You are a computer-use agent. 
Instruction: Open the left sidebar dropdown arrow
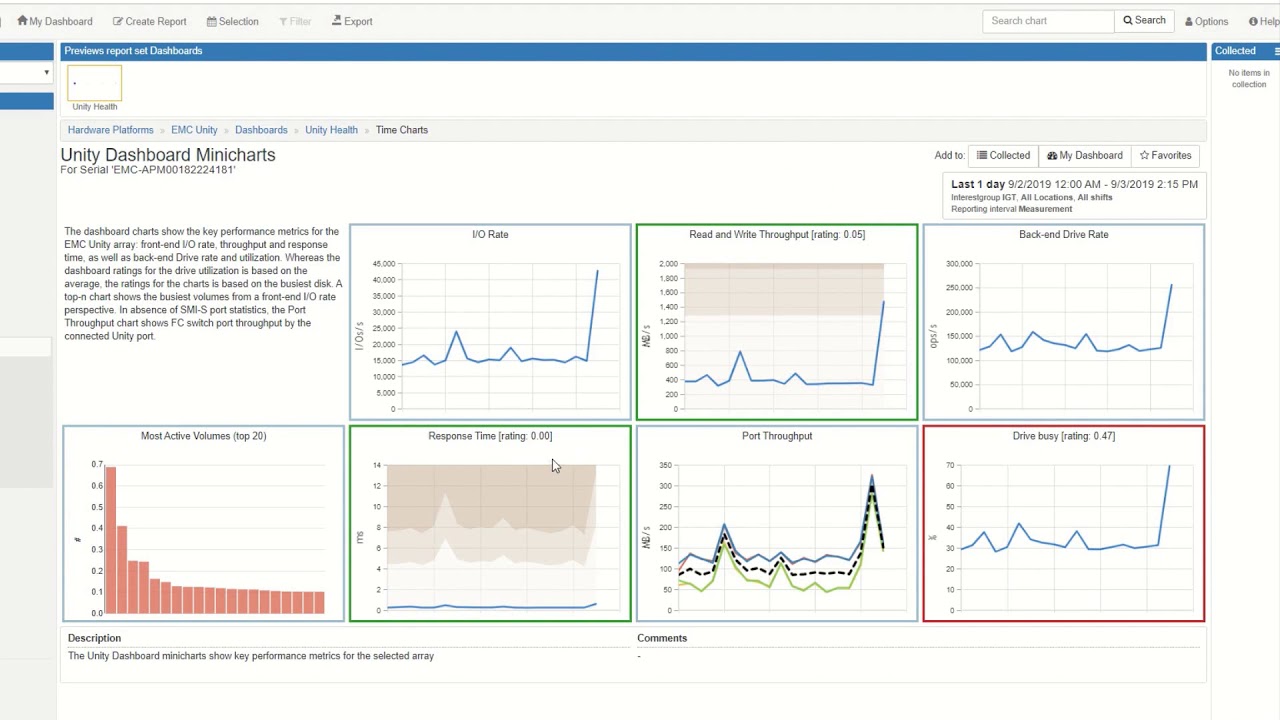coord(46,72)
